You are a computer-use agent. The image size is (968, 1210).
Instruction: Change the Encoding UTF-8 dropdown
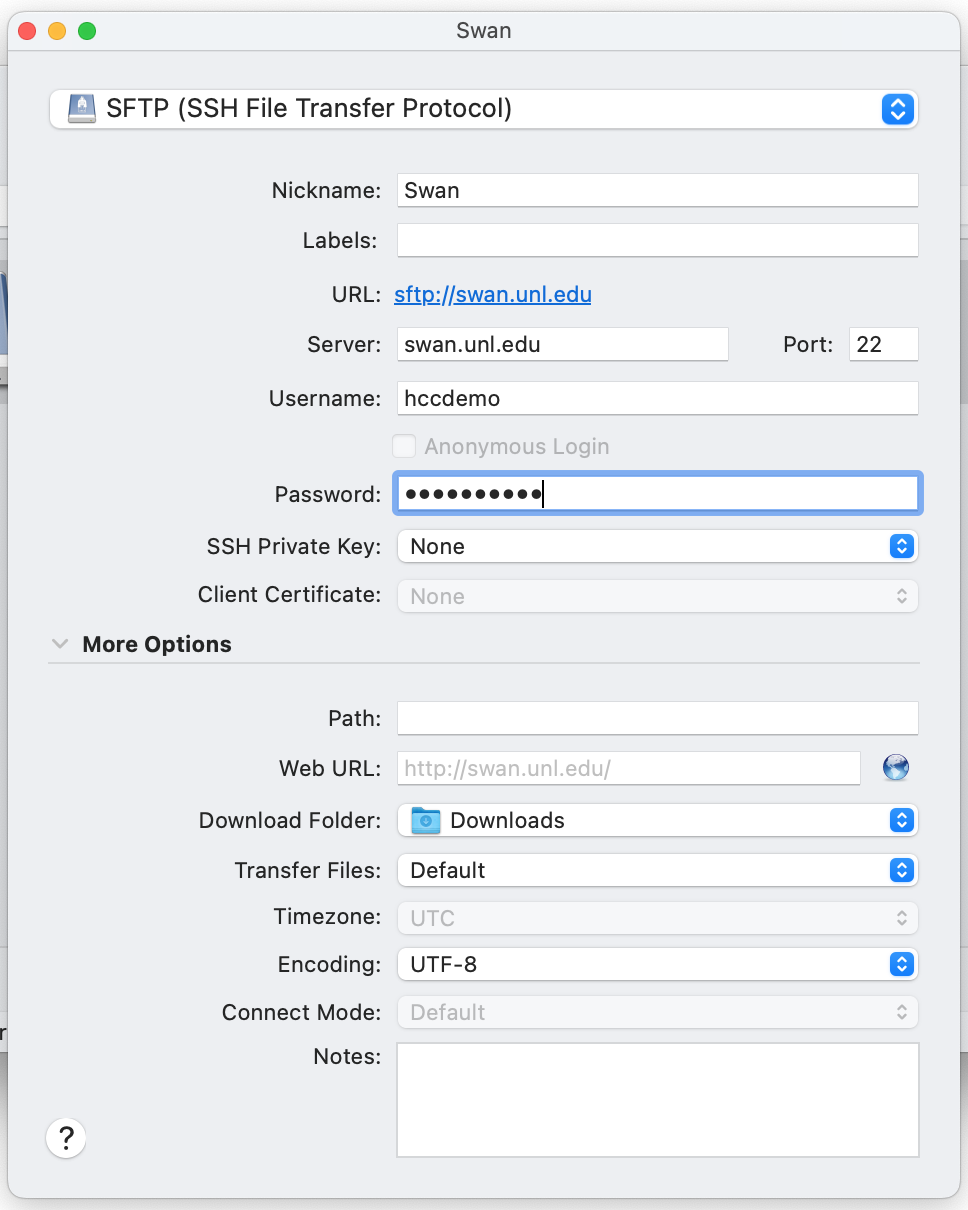click(x=656, y=964)
